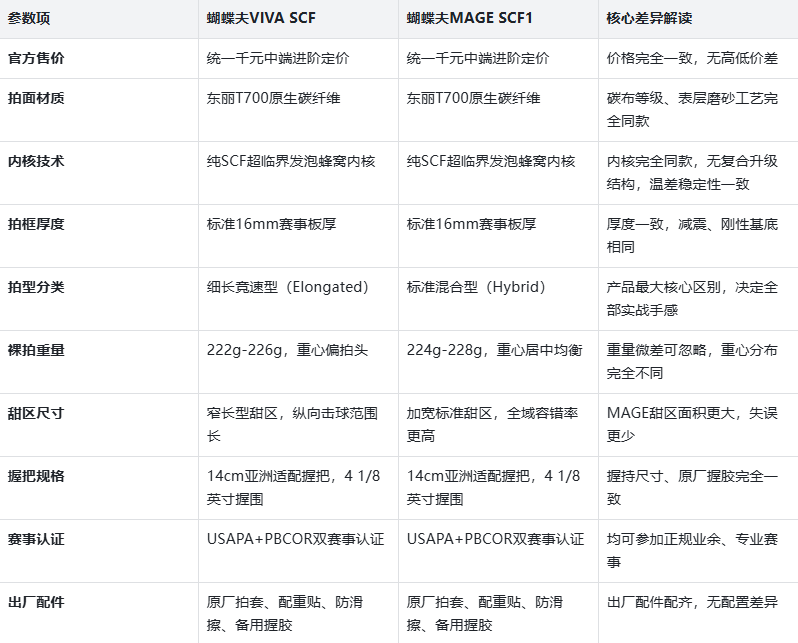Select the 赛事认证 row label

click(x=36, y=539)
